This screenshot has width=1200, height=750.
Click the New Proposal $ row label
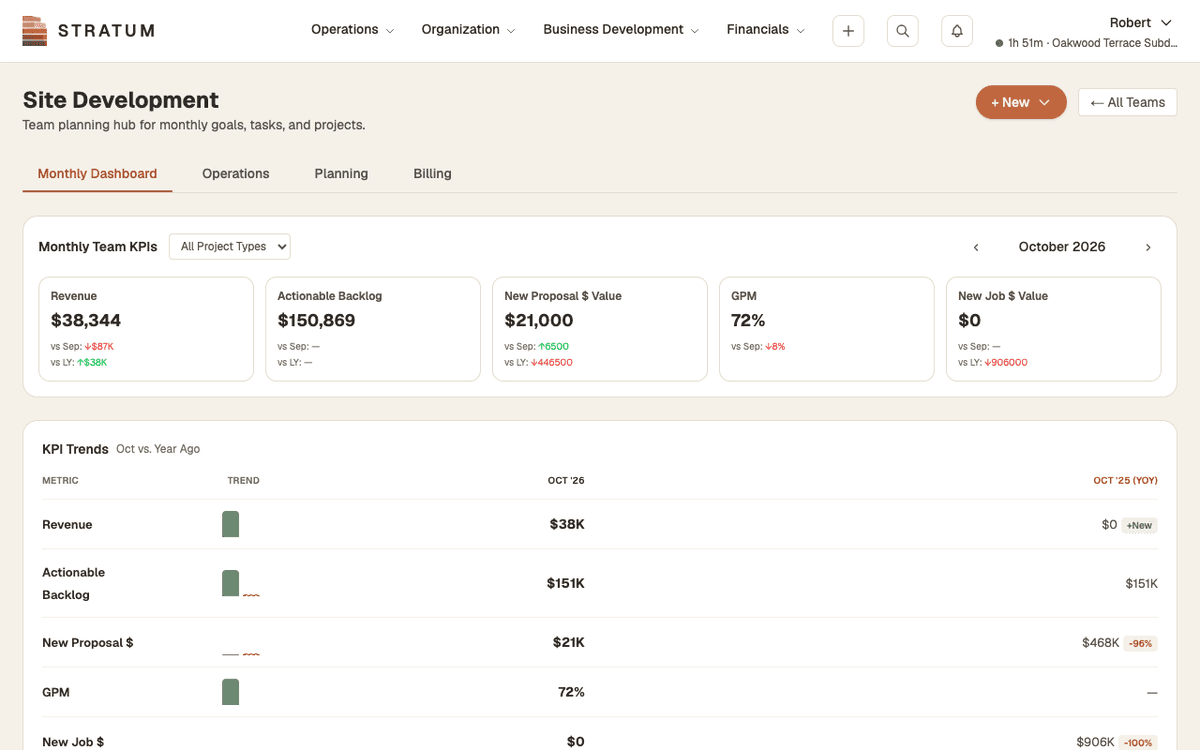pyautogui.click(x=88, y=643)
